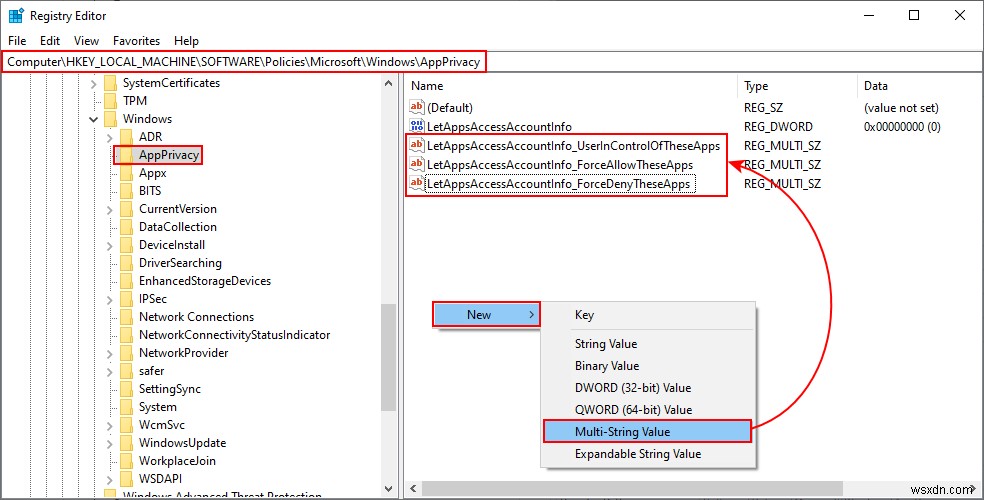The width and height of the screenshot is (984, 500).
Task: Click the Network Connections folder icon
Action: 127,317
